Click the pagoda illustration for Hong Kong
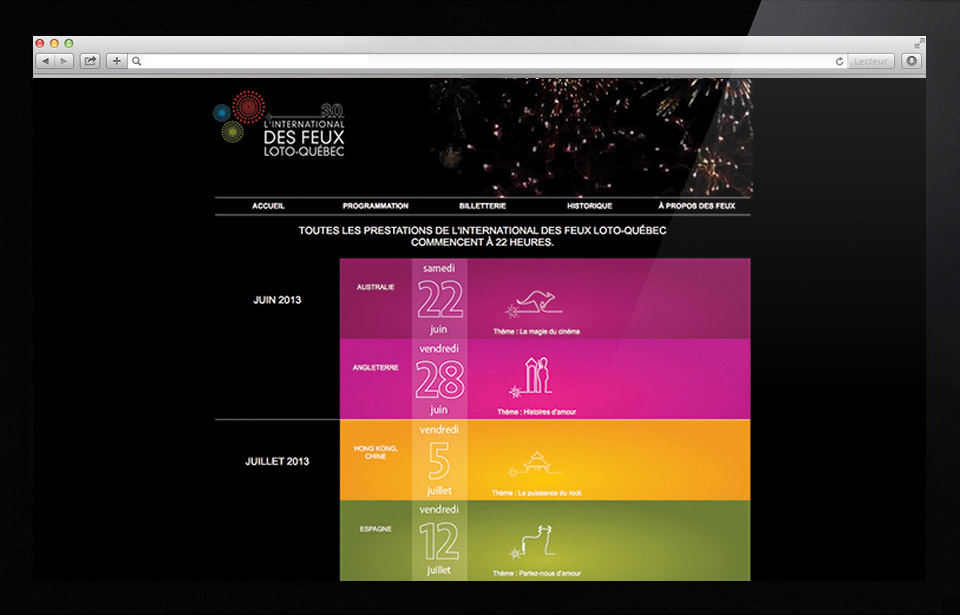 pos(531,461)
